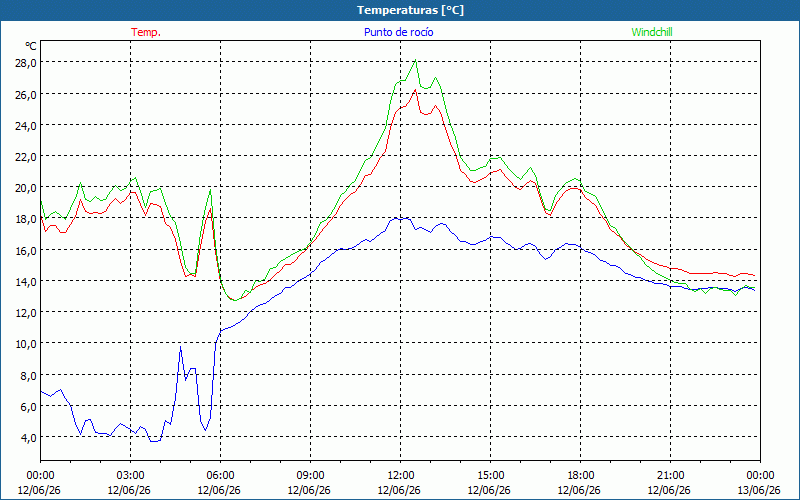Viewport: 800px width, 500px height.
Task: Click the 18:00 time axis label
Action: 580,476
